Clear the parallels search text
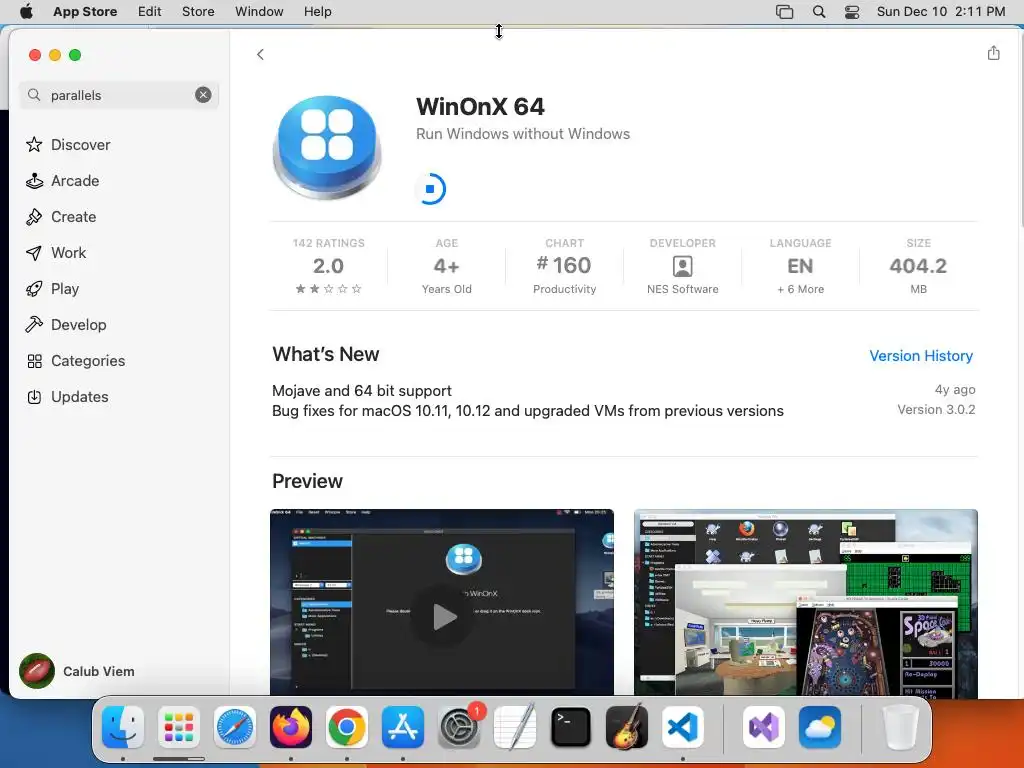 click(203, 95)
